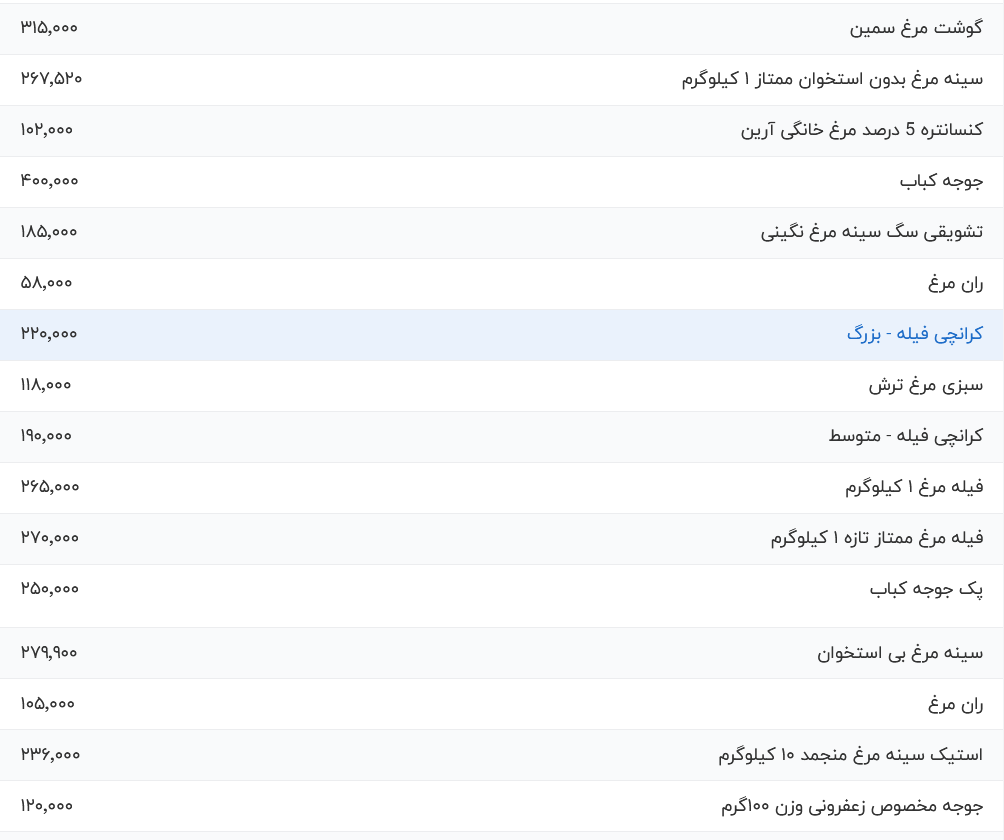This screenshot has width=1004, height=840.
Task: Click the ۴۰۰,۰۰۰ price cell
Action: (49, 181)
